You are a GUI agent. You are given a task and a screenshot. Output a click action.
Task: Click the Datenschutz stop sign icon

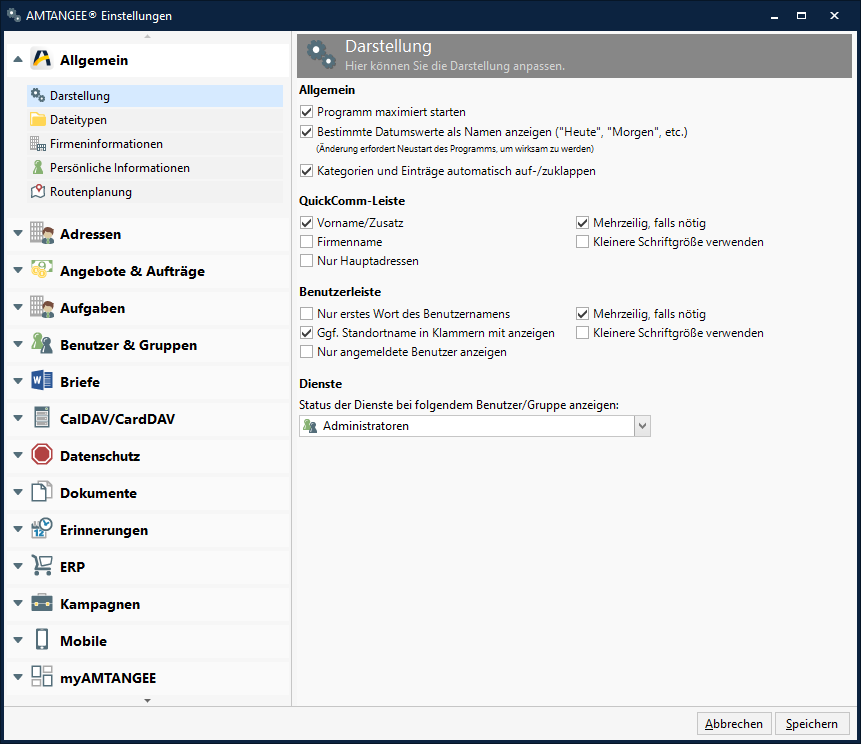(x=42, y=455)
